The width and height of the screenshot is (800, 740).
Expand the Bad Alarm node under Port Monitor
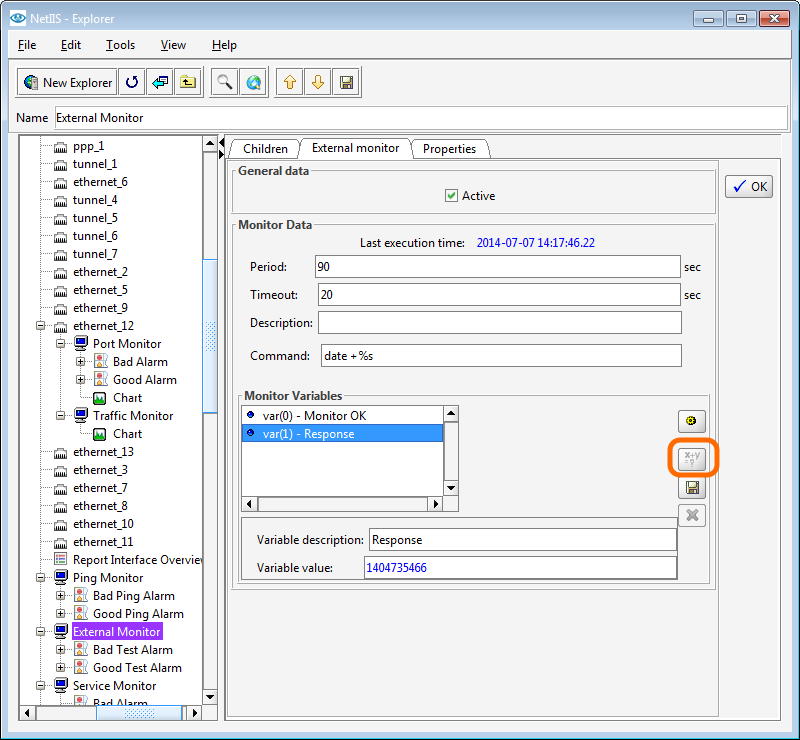pyautogui.click(x=81, y=362)
